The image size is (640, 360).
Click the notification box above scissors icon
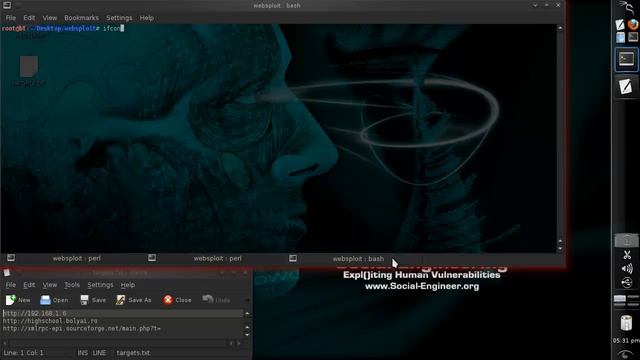[x=627, y=240]
